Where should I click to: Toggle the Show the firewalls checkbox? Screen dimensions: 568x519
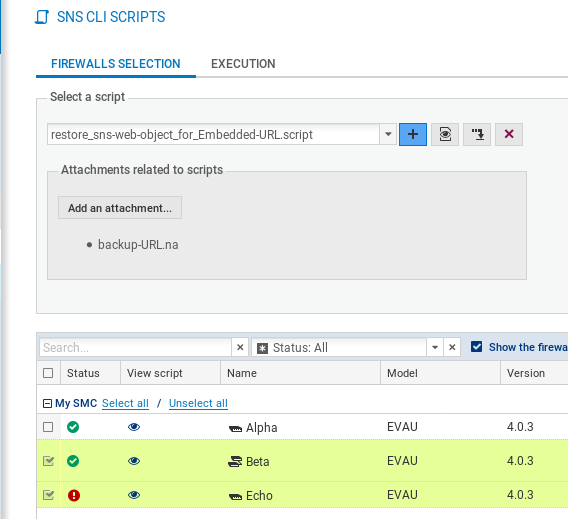point(476,347)
